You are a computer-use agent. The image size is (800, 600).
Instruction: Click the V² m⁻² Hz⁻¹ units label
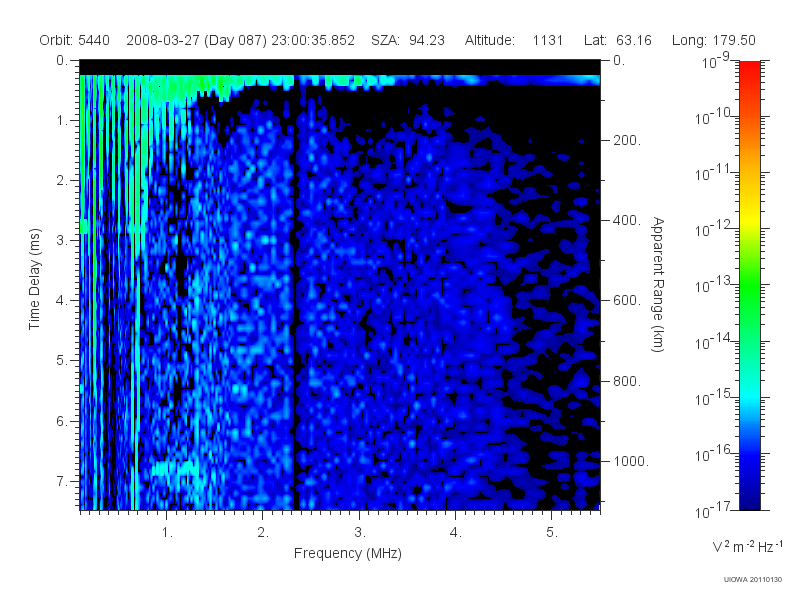point(747,546)
